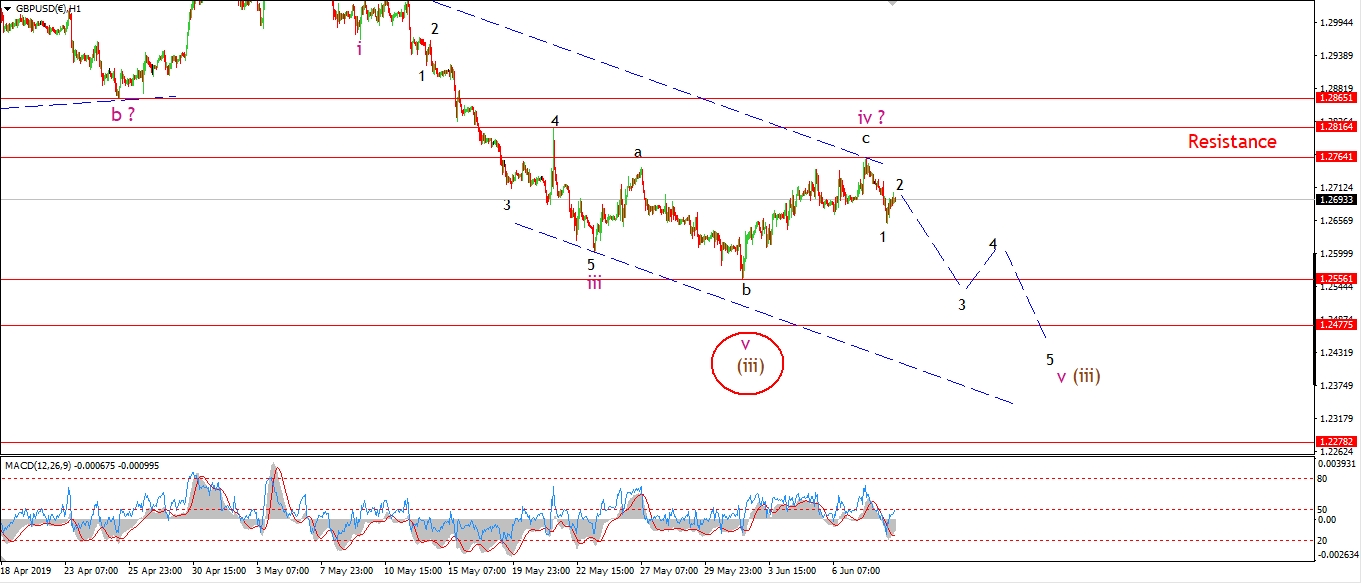This screenshot has width=1362, height=584.
Task: Click the 1.24319 price axis value
Action: [x=1338, y=352]
